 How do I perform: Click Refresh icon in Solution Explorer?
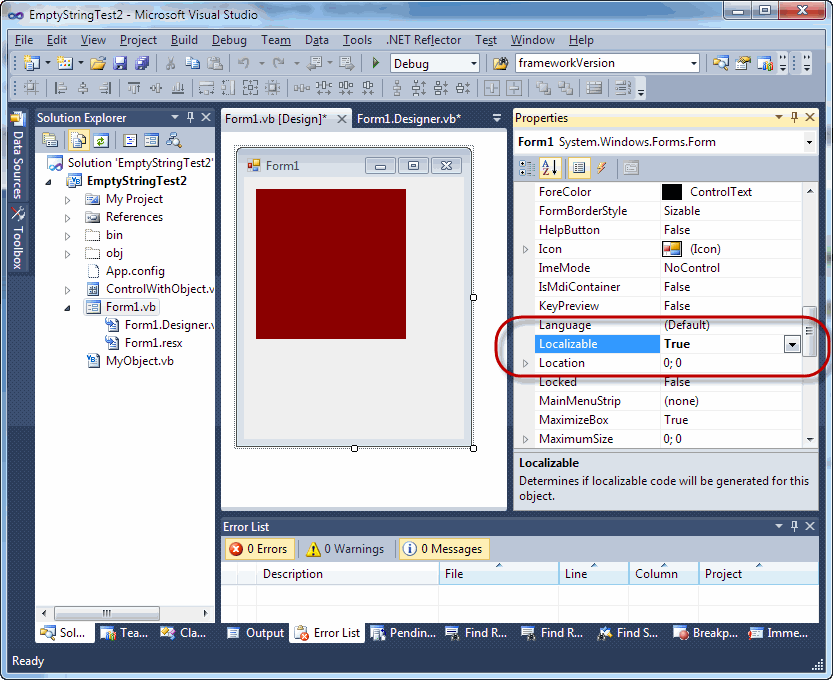pyautogui.click(x=101, y=141)
